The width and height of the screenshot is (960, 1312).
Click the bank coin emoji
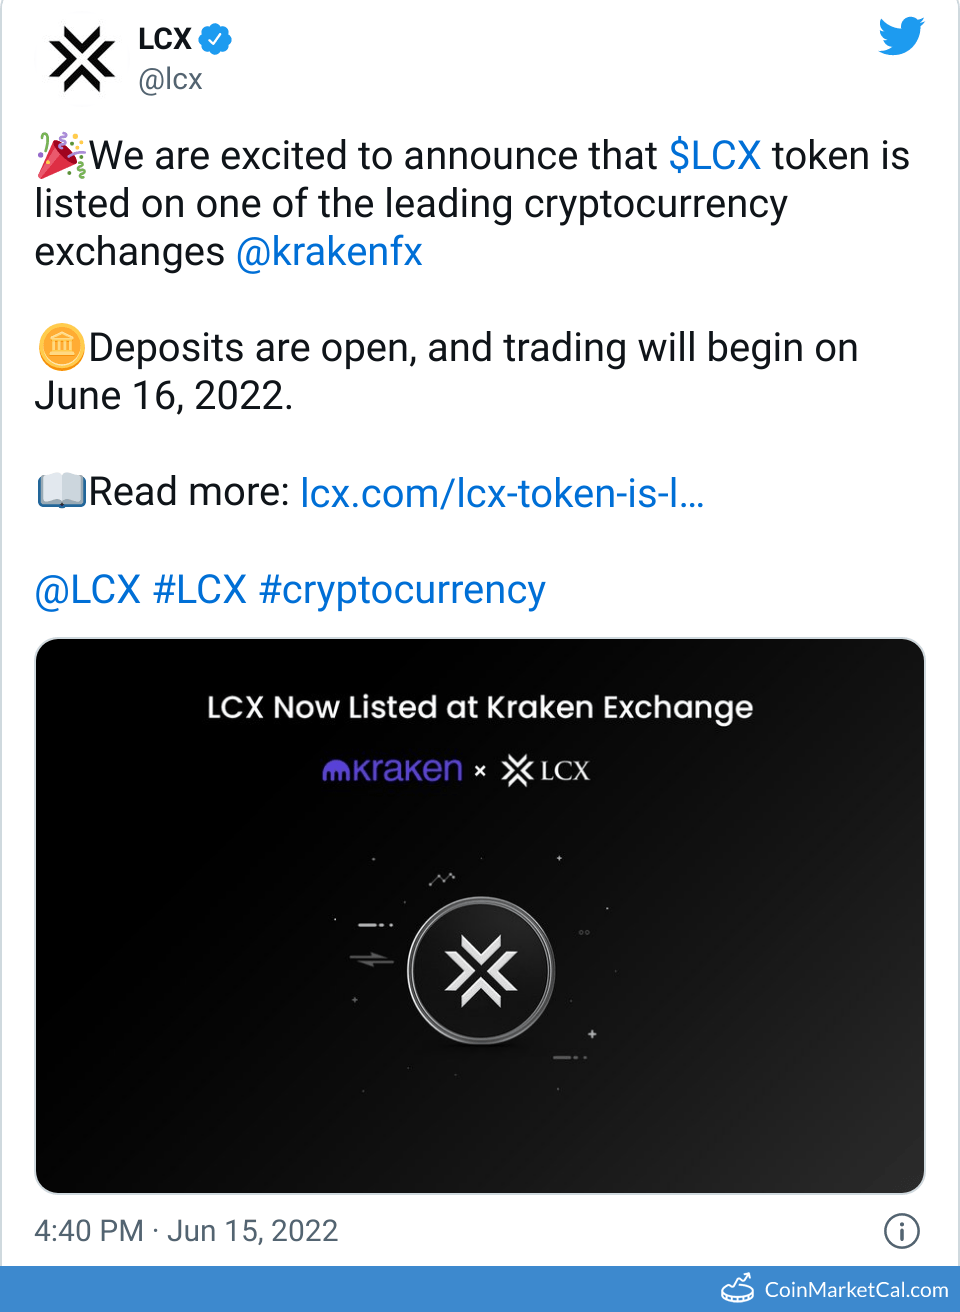pos(61,347)
